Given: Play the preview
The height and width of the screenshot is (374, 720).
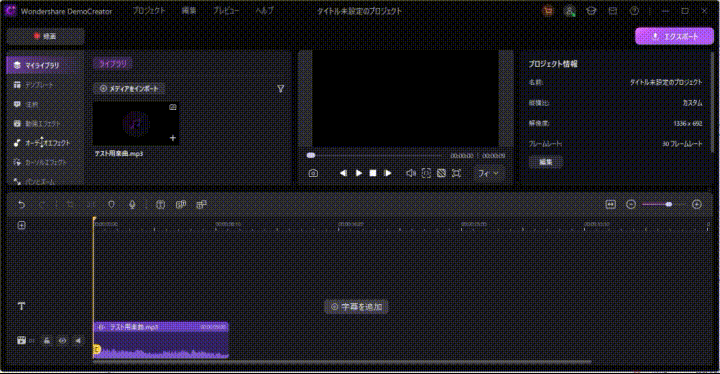Looking at the screenshot, I should (x=359, y=173).
